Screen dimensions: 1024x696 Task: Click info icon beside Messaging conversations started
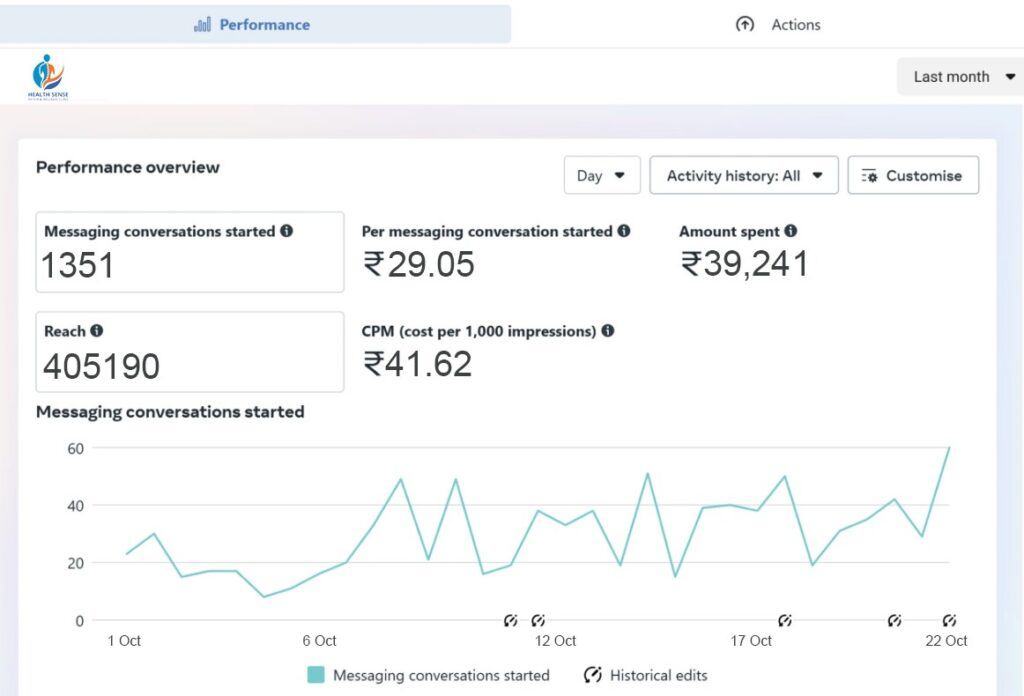pyautogui.click(x=287, y=231)
